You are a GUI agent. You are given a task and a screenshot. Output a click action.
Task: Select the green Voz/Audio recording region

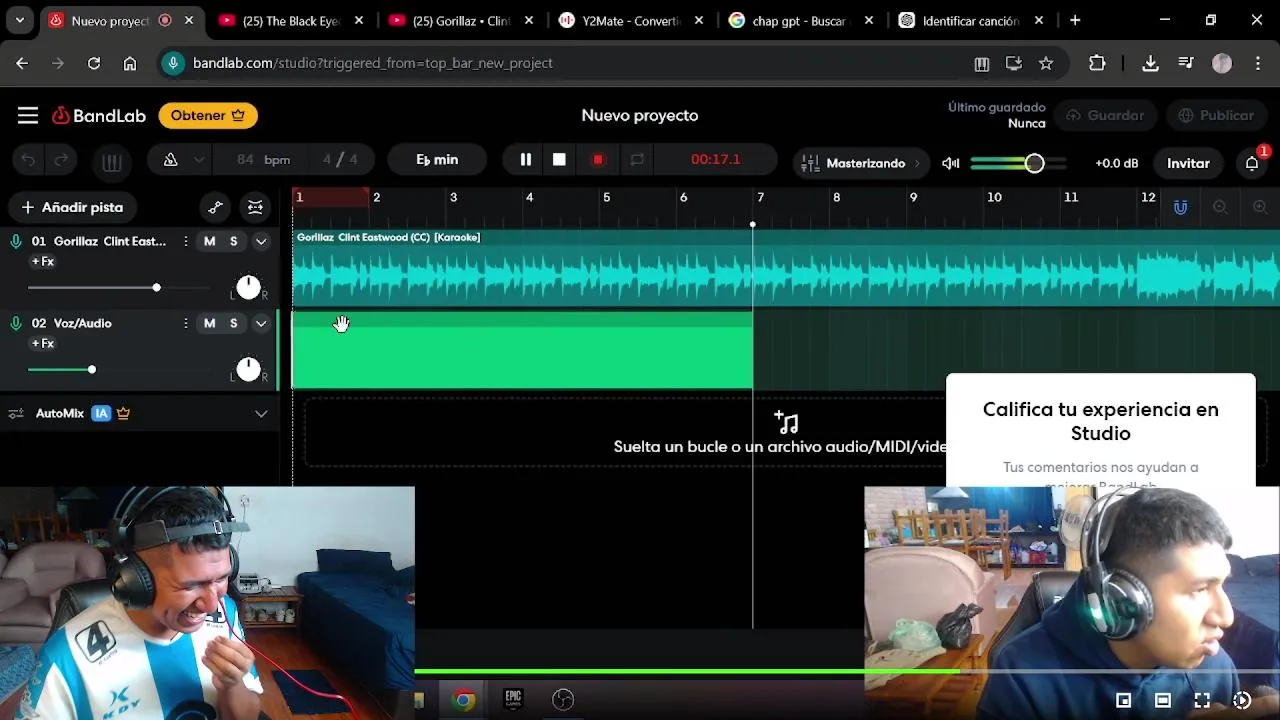click(x=522, y=350)
